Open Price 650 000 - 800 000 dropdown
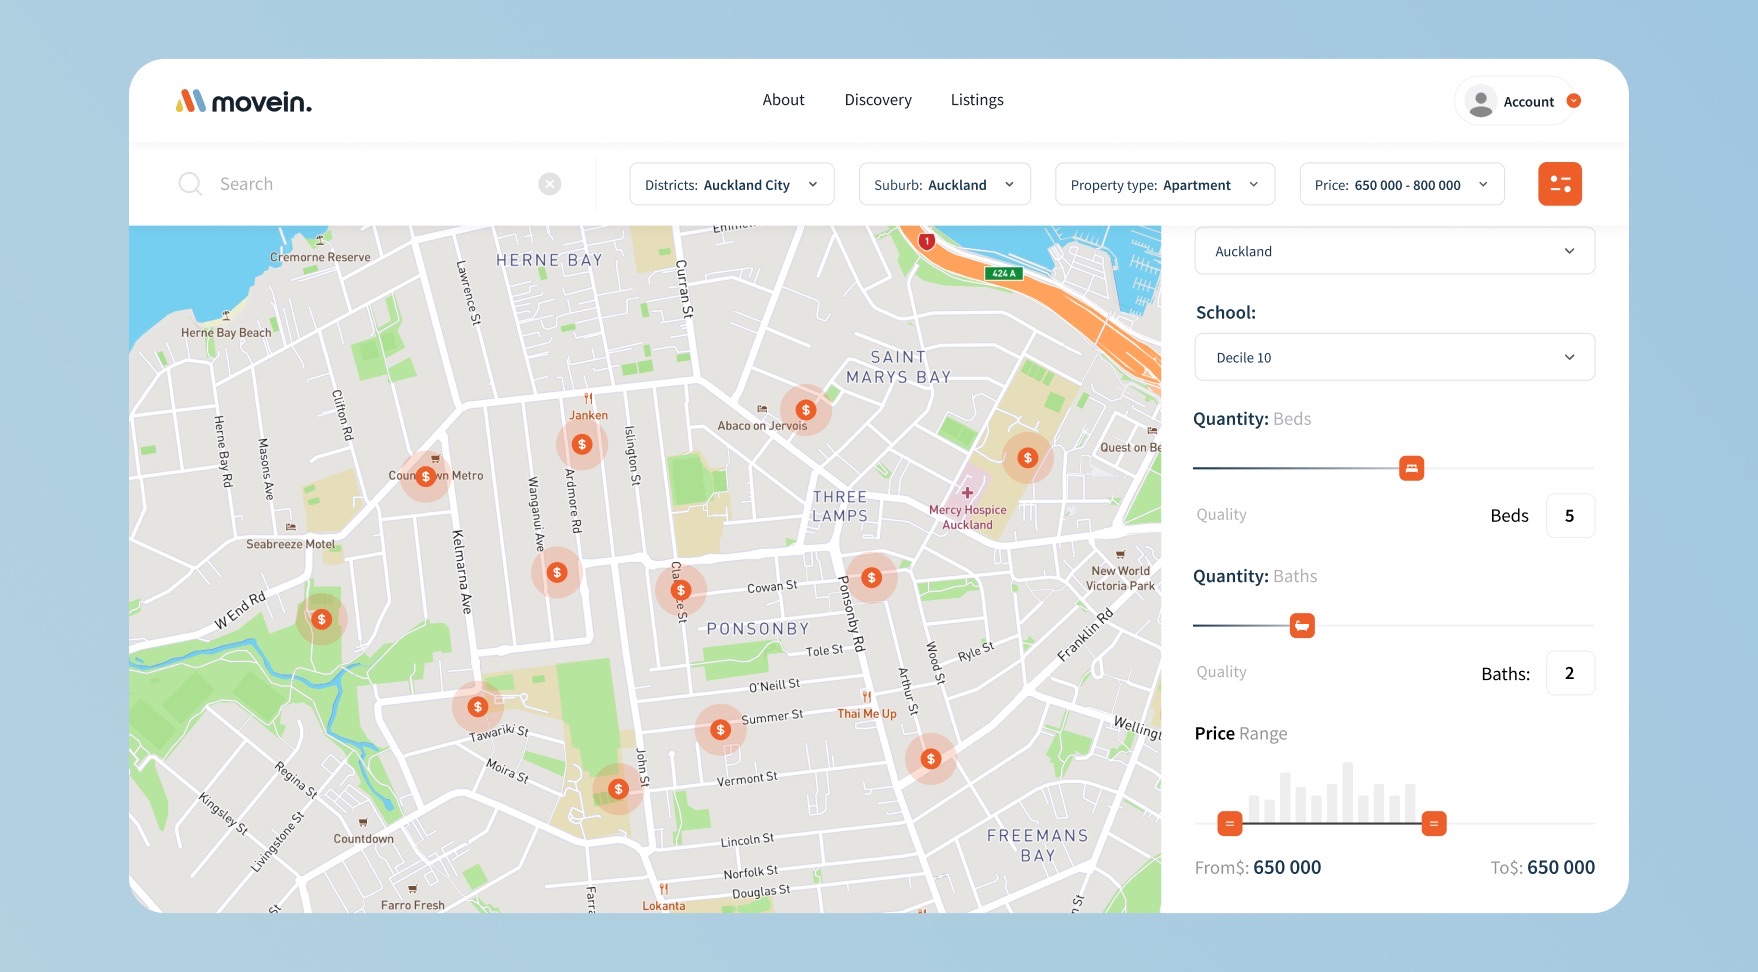This screenshot has height=972, width=1758. [1402, 184]
